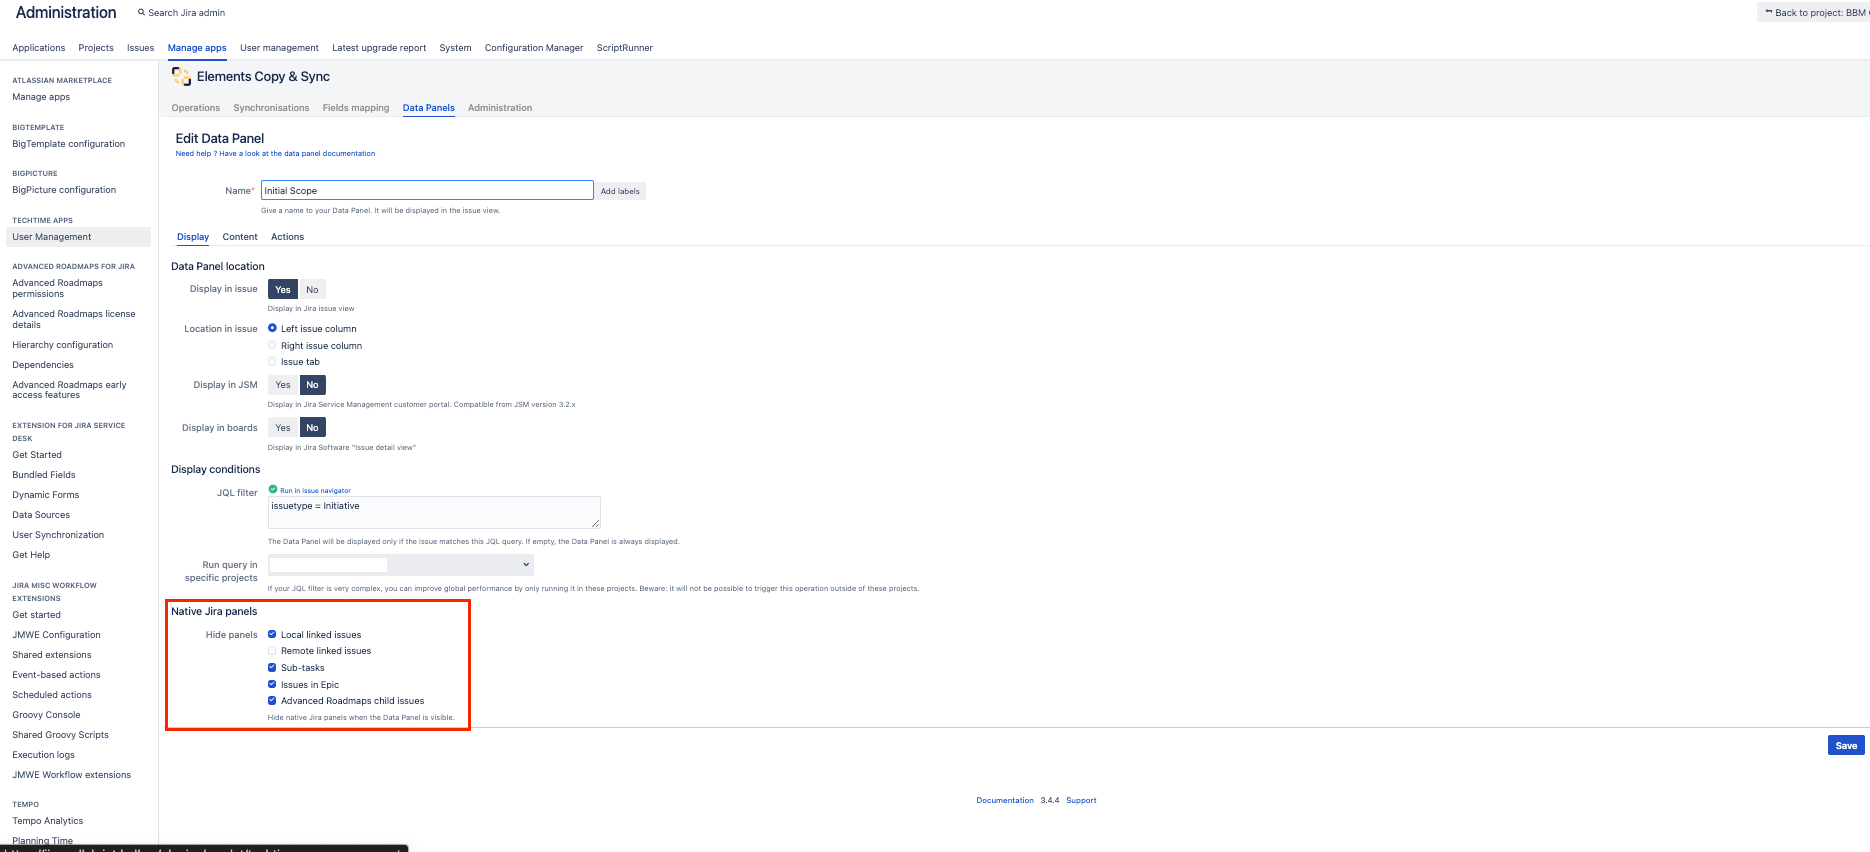Toggle the Remote linked issues checkbox
Screen dimensions: 1870x852
(272, 650)
